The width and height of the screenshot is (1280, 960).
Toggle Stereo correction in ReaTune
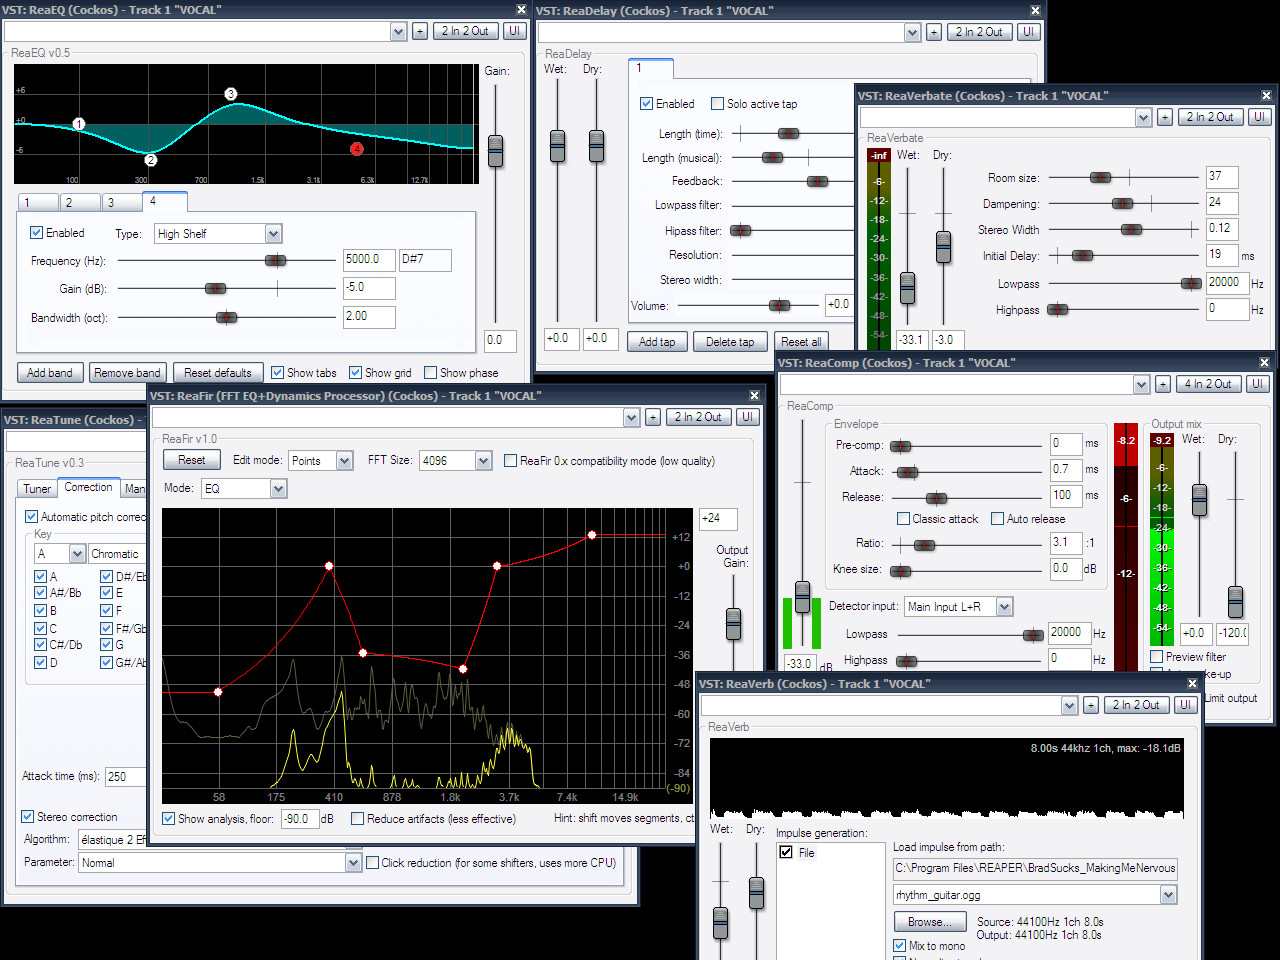[28, 817]
